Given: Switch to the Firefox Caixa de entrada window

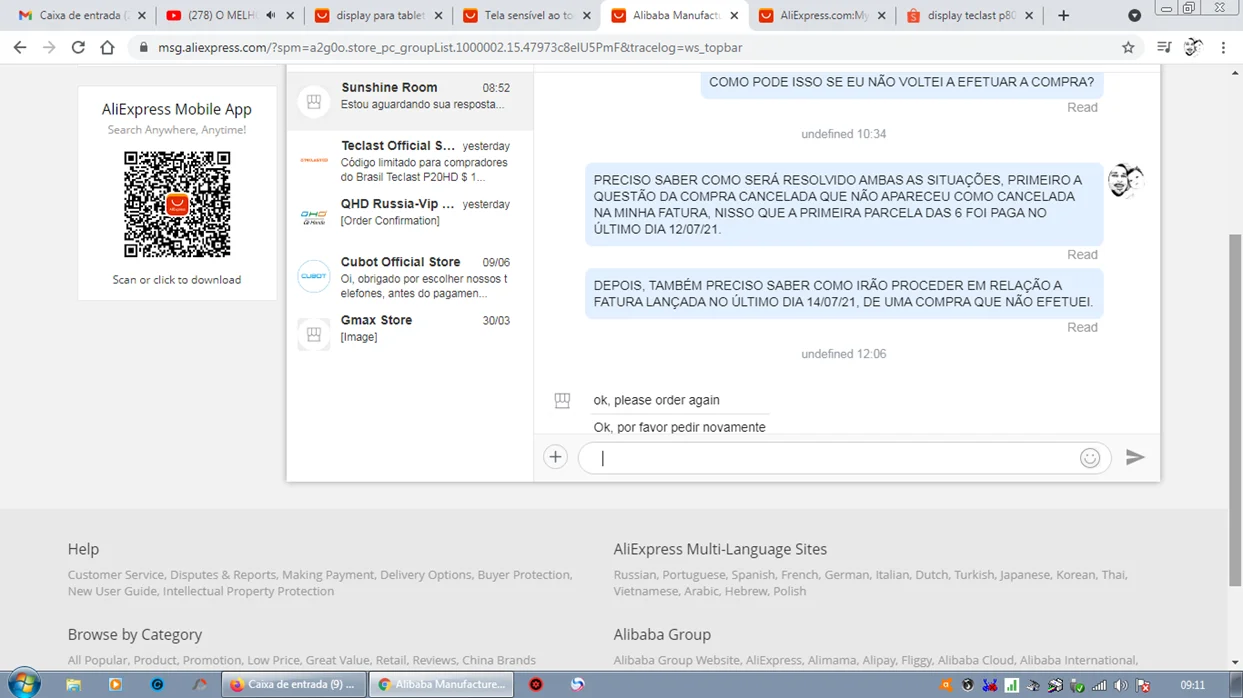Looking at the screenshot, I should point(292,685).
